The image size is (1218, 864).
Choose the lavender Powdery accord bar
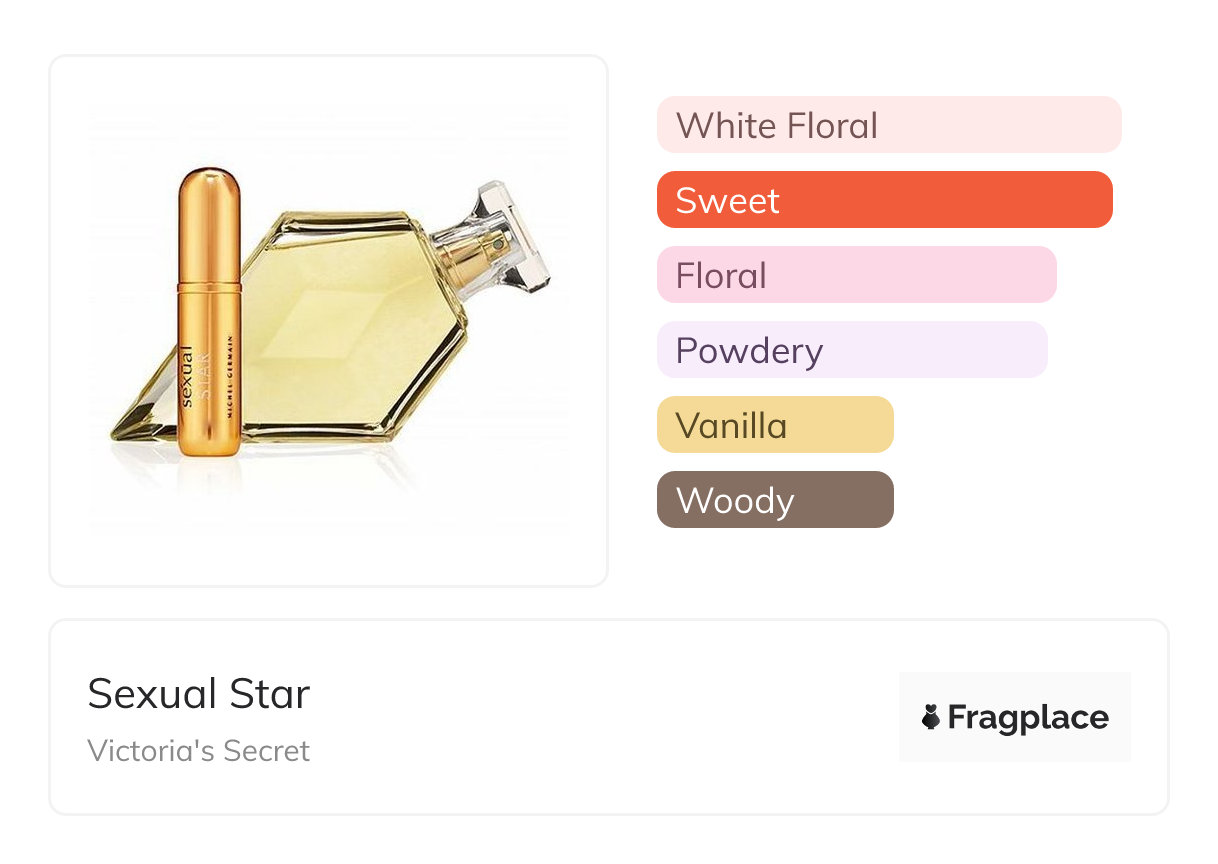coord(851,350)
